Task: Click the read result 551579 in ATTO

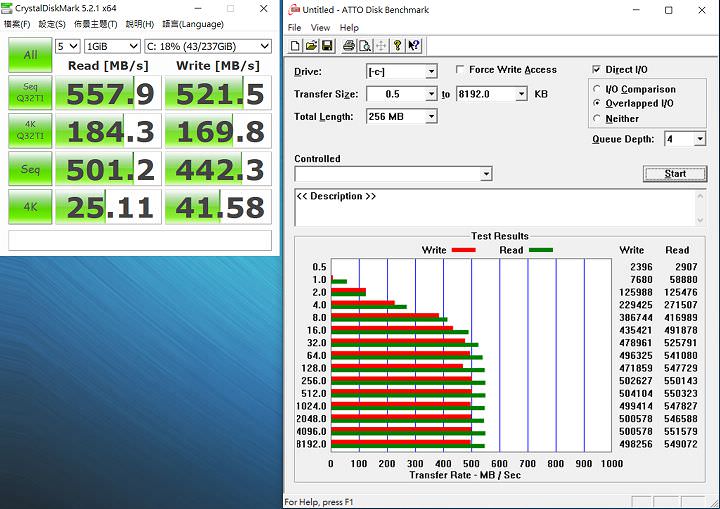Action: tap(681, 431)
